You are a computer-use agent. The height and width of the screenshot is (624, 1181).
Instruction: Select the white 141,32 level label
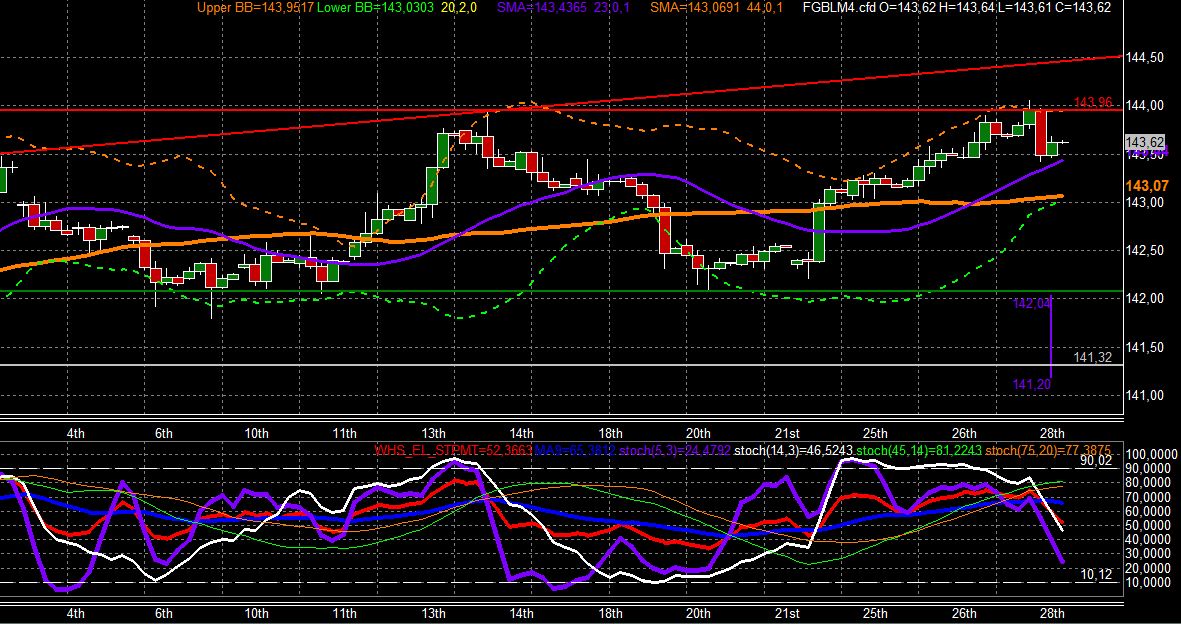(x=1094, y=357)
